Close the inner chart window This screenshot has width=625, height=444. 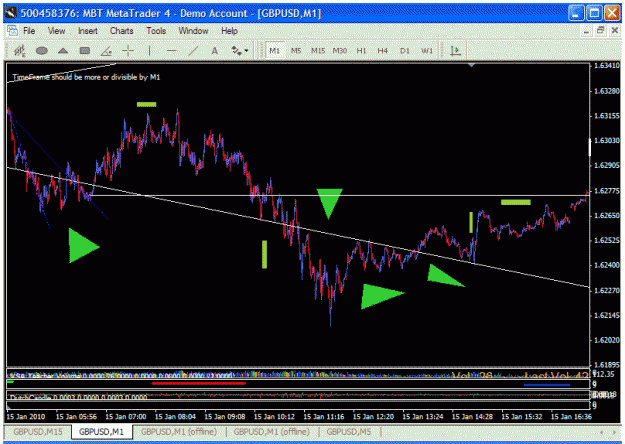click(614, 31)
